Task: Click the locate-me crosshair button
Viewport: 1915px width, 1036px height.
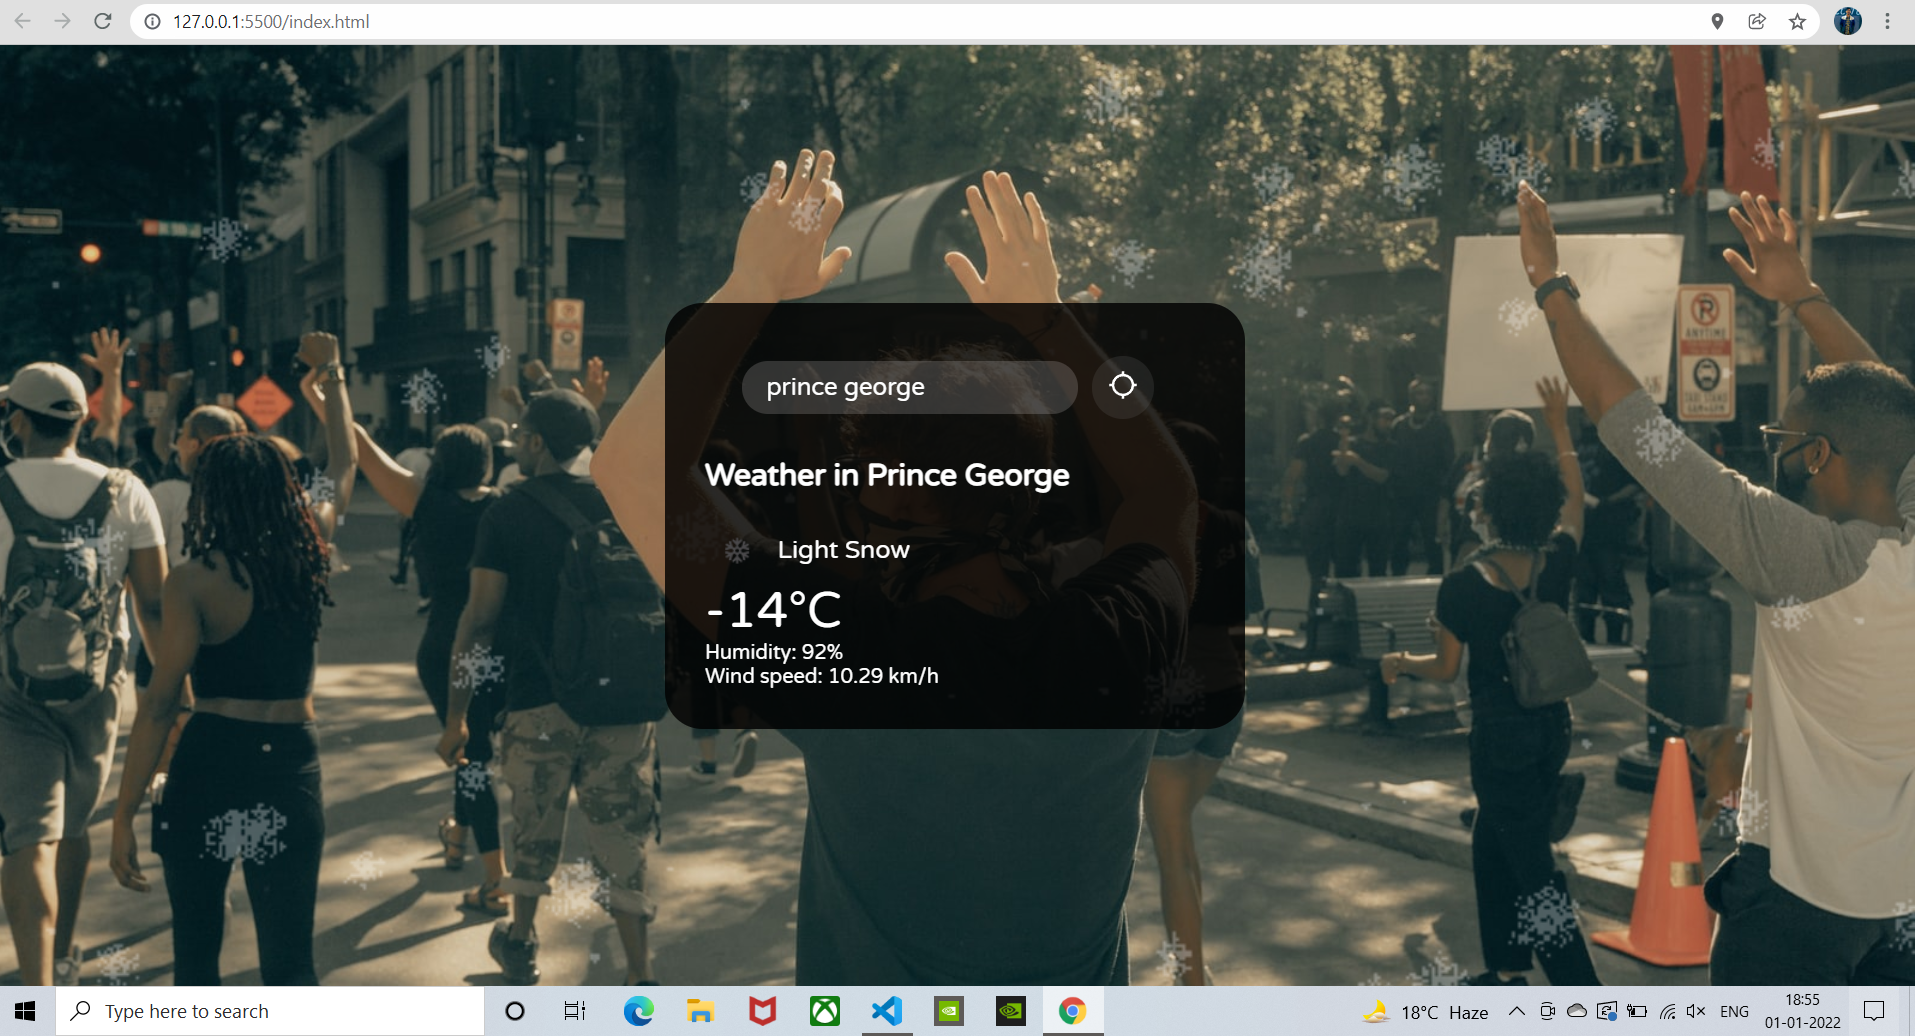Action: pos(1122,386)
